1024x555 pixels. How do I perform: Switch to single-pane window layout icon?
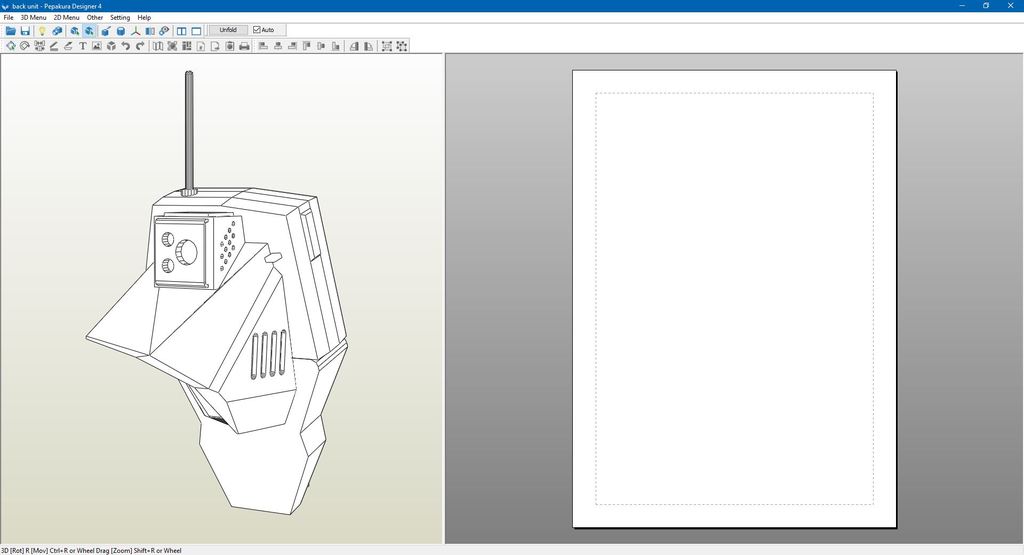[x=196, y=31]
